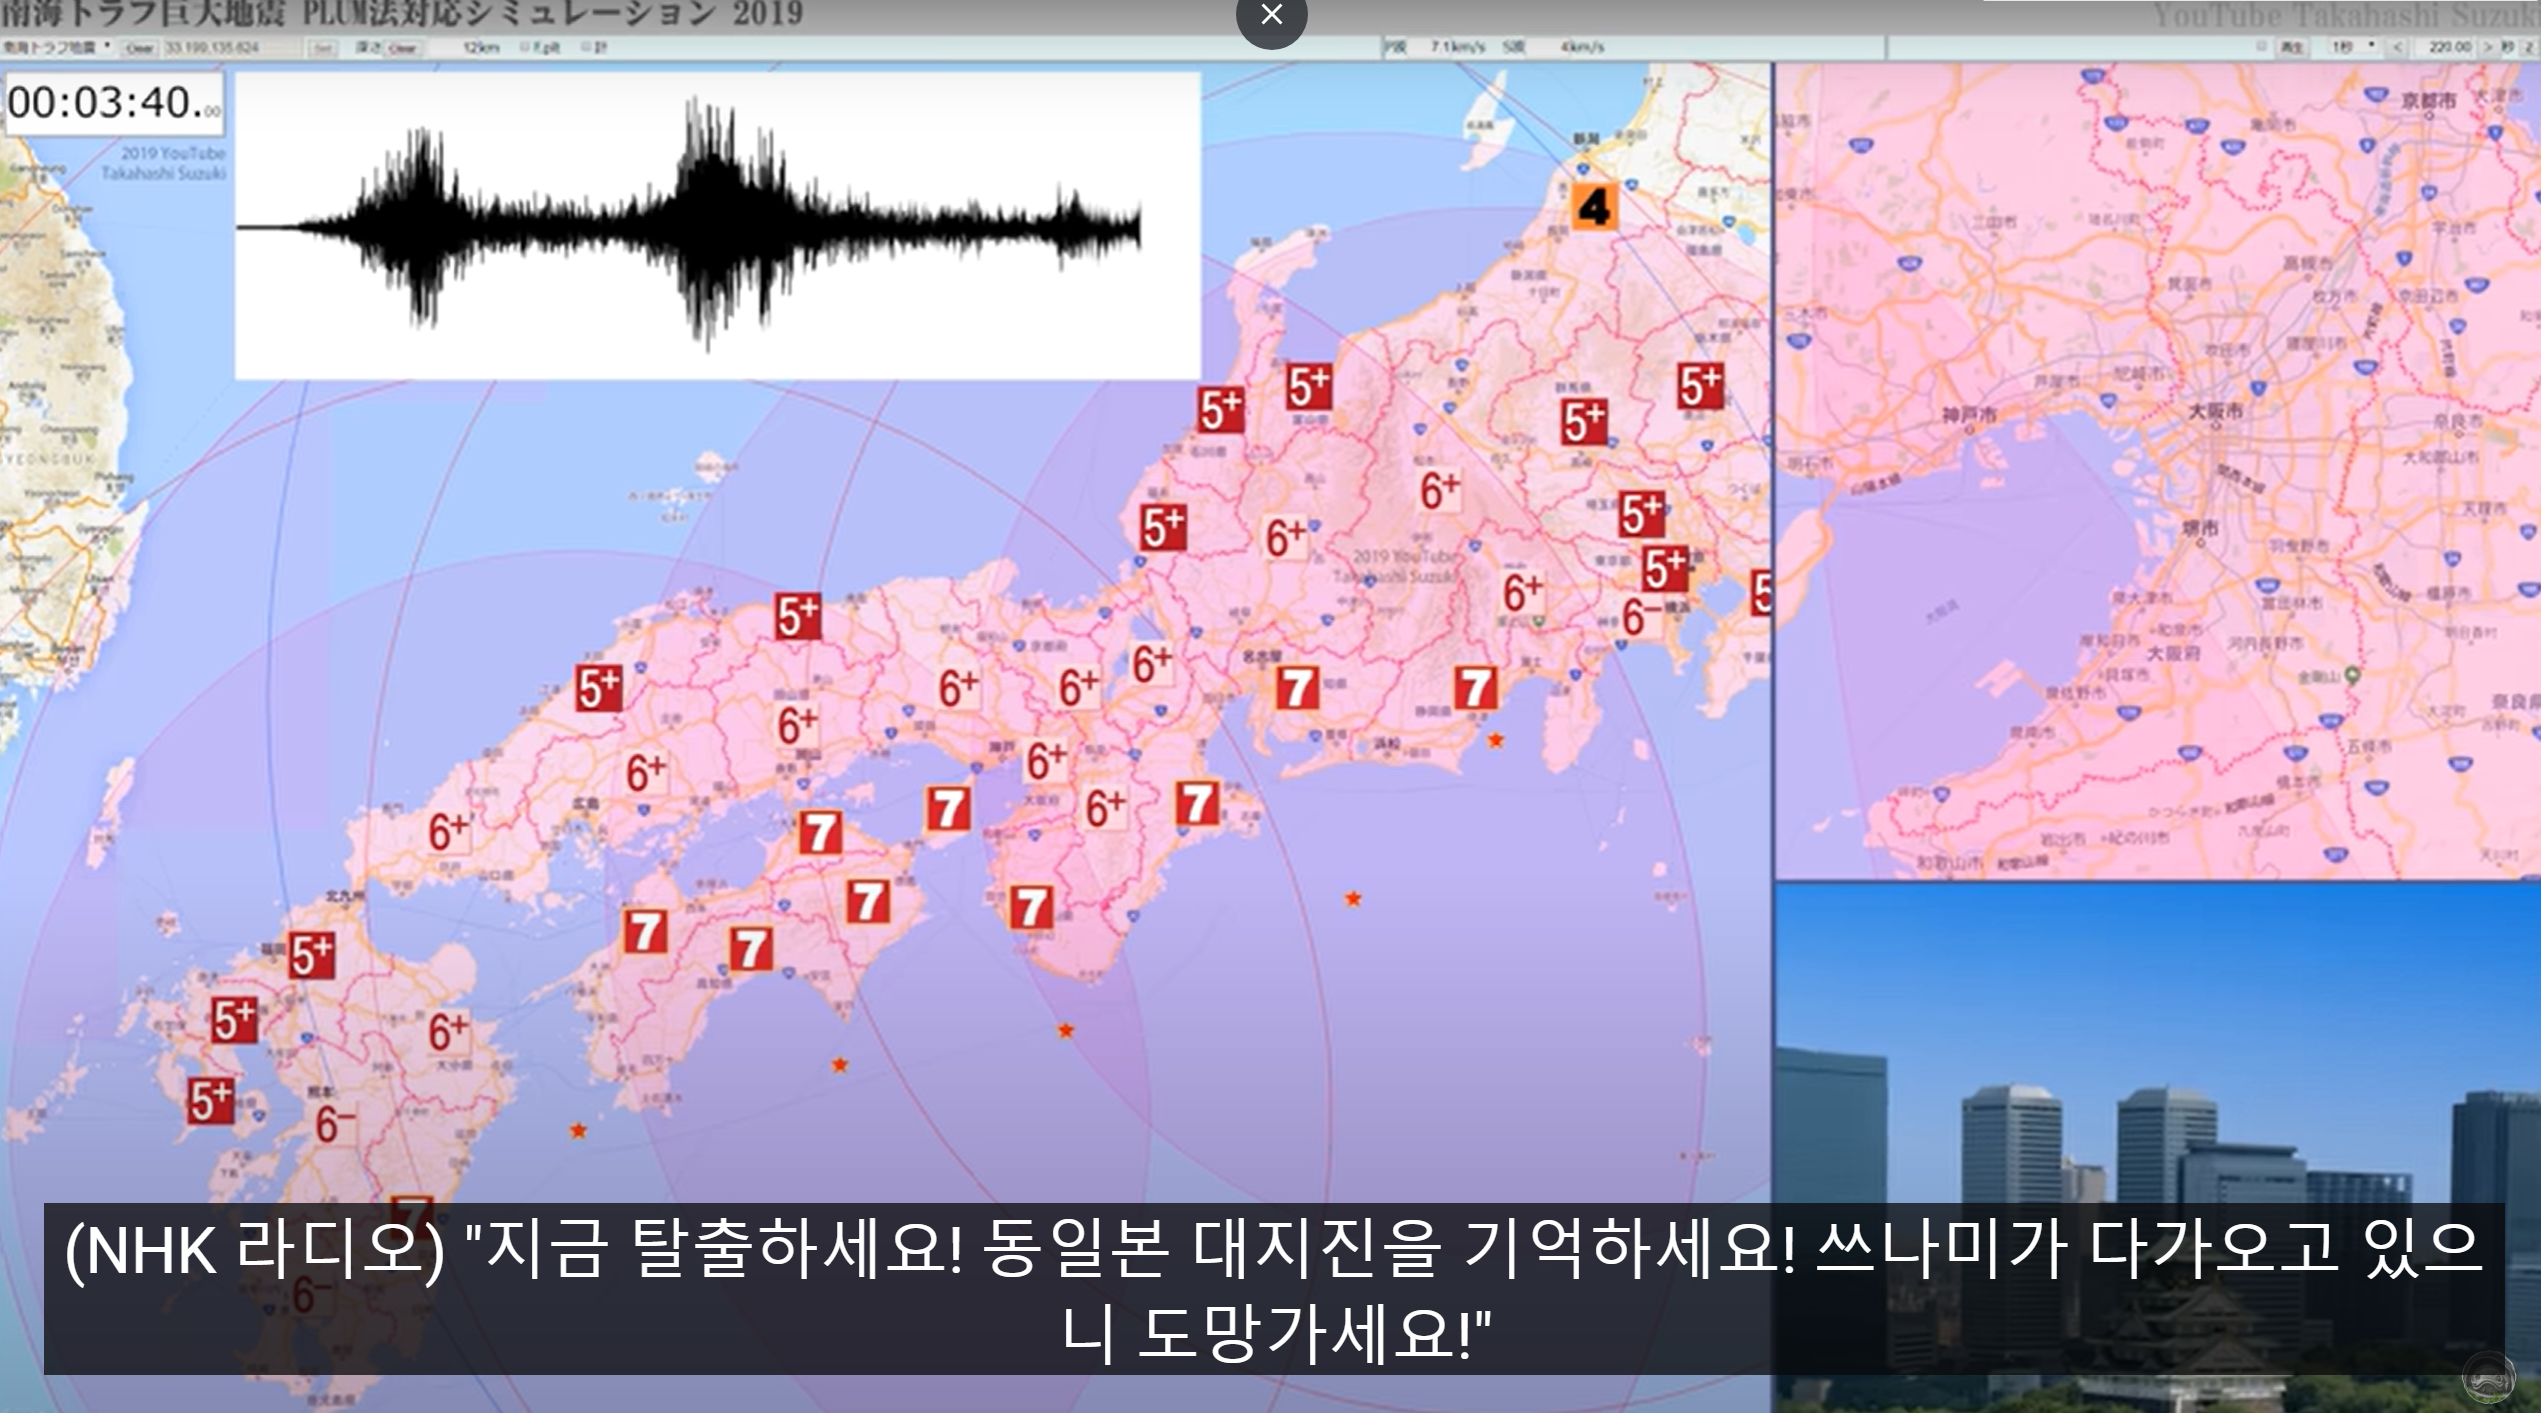Toggle the F.plt checkbox
Image resolution: width=2541 pixels, height=1413 pixels.
click(525, 47)
